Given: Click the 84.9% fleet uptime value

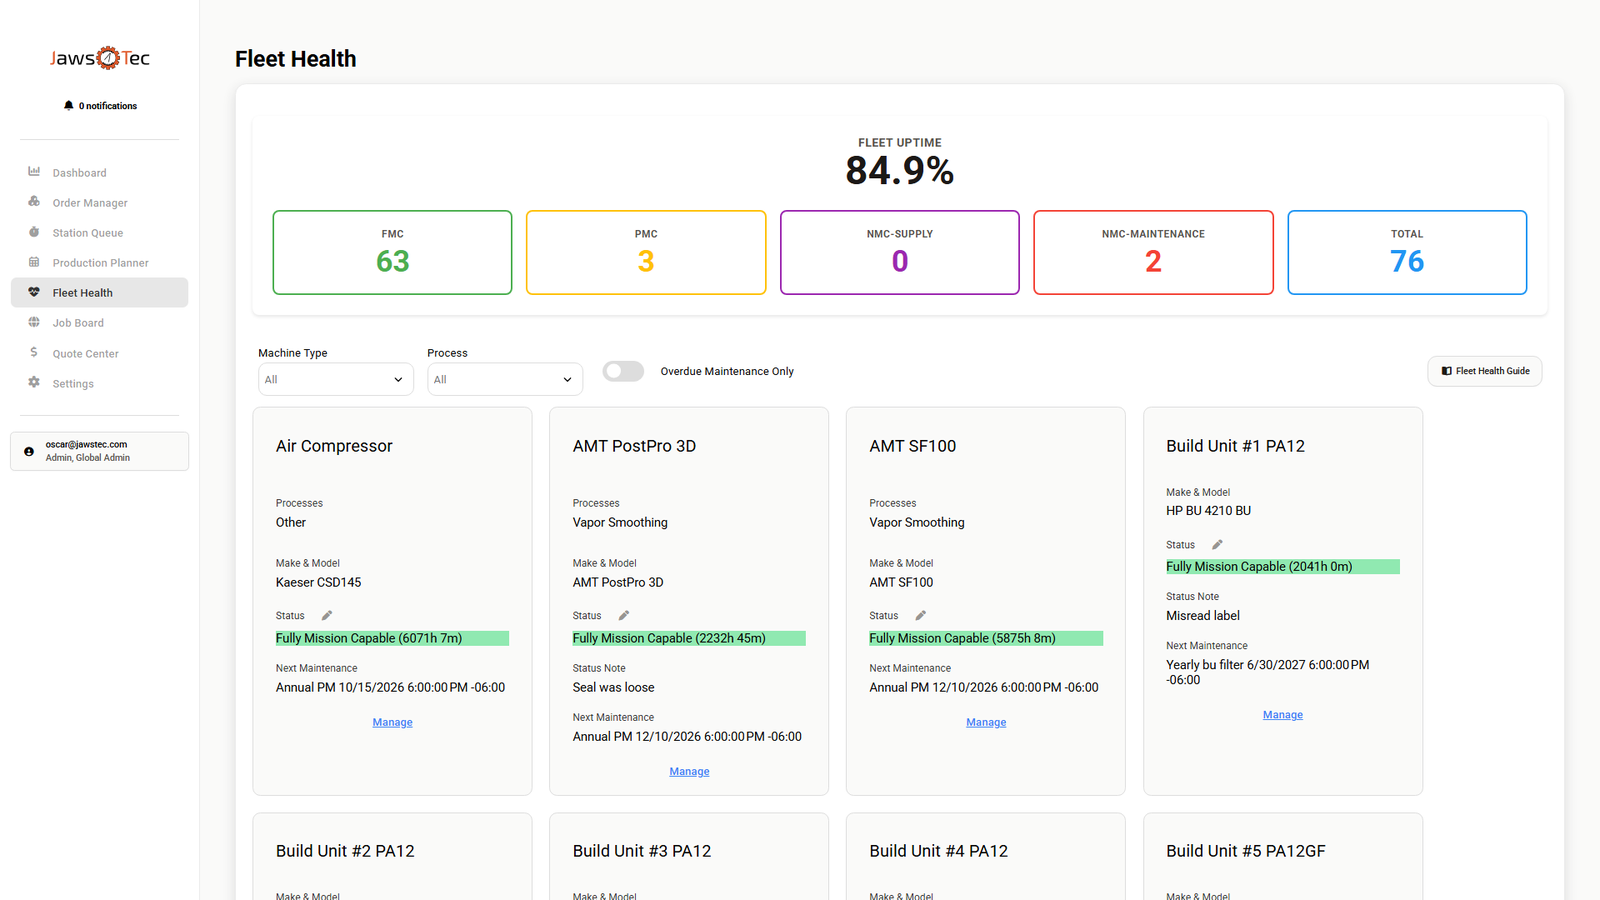Looking at the screenshot, I should [x=900, y=171].
